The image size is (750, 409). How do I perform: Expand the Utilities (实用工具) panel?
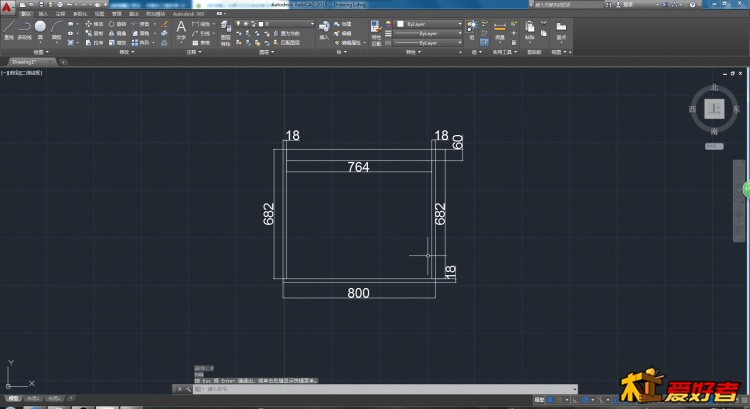tap(505, 52)
